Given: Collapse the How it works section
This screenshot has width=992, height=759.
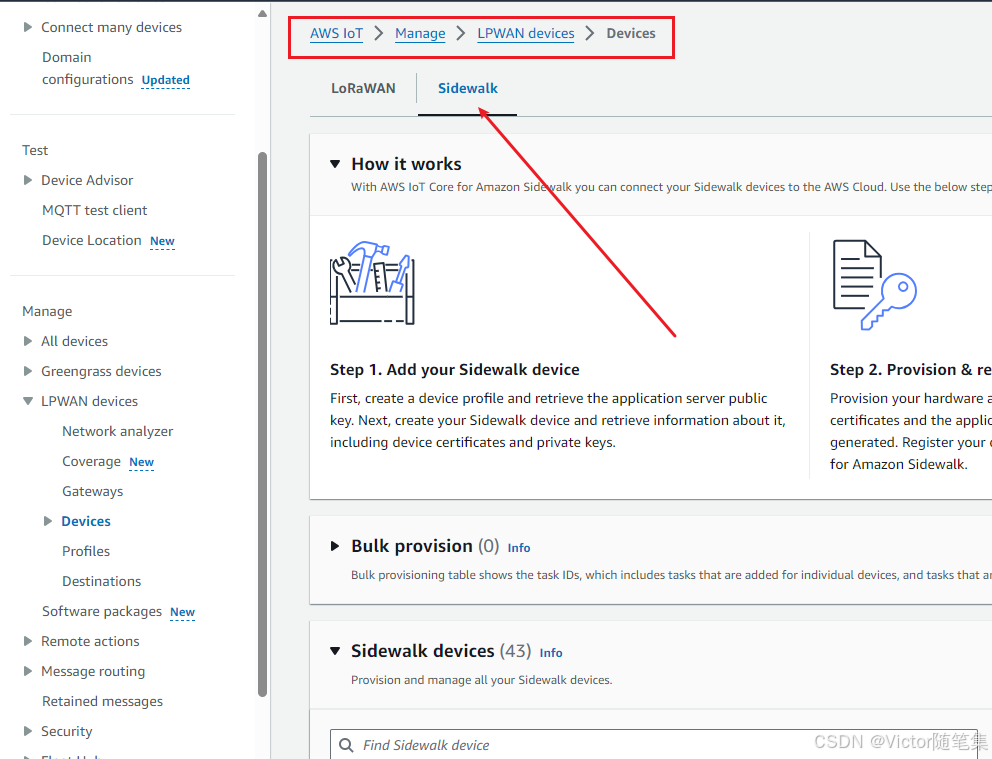Looking at the screenshot, I should click(335, 164).
